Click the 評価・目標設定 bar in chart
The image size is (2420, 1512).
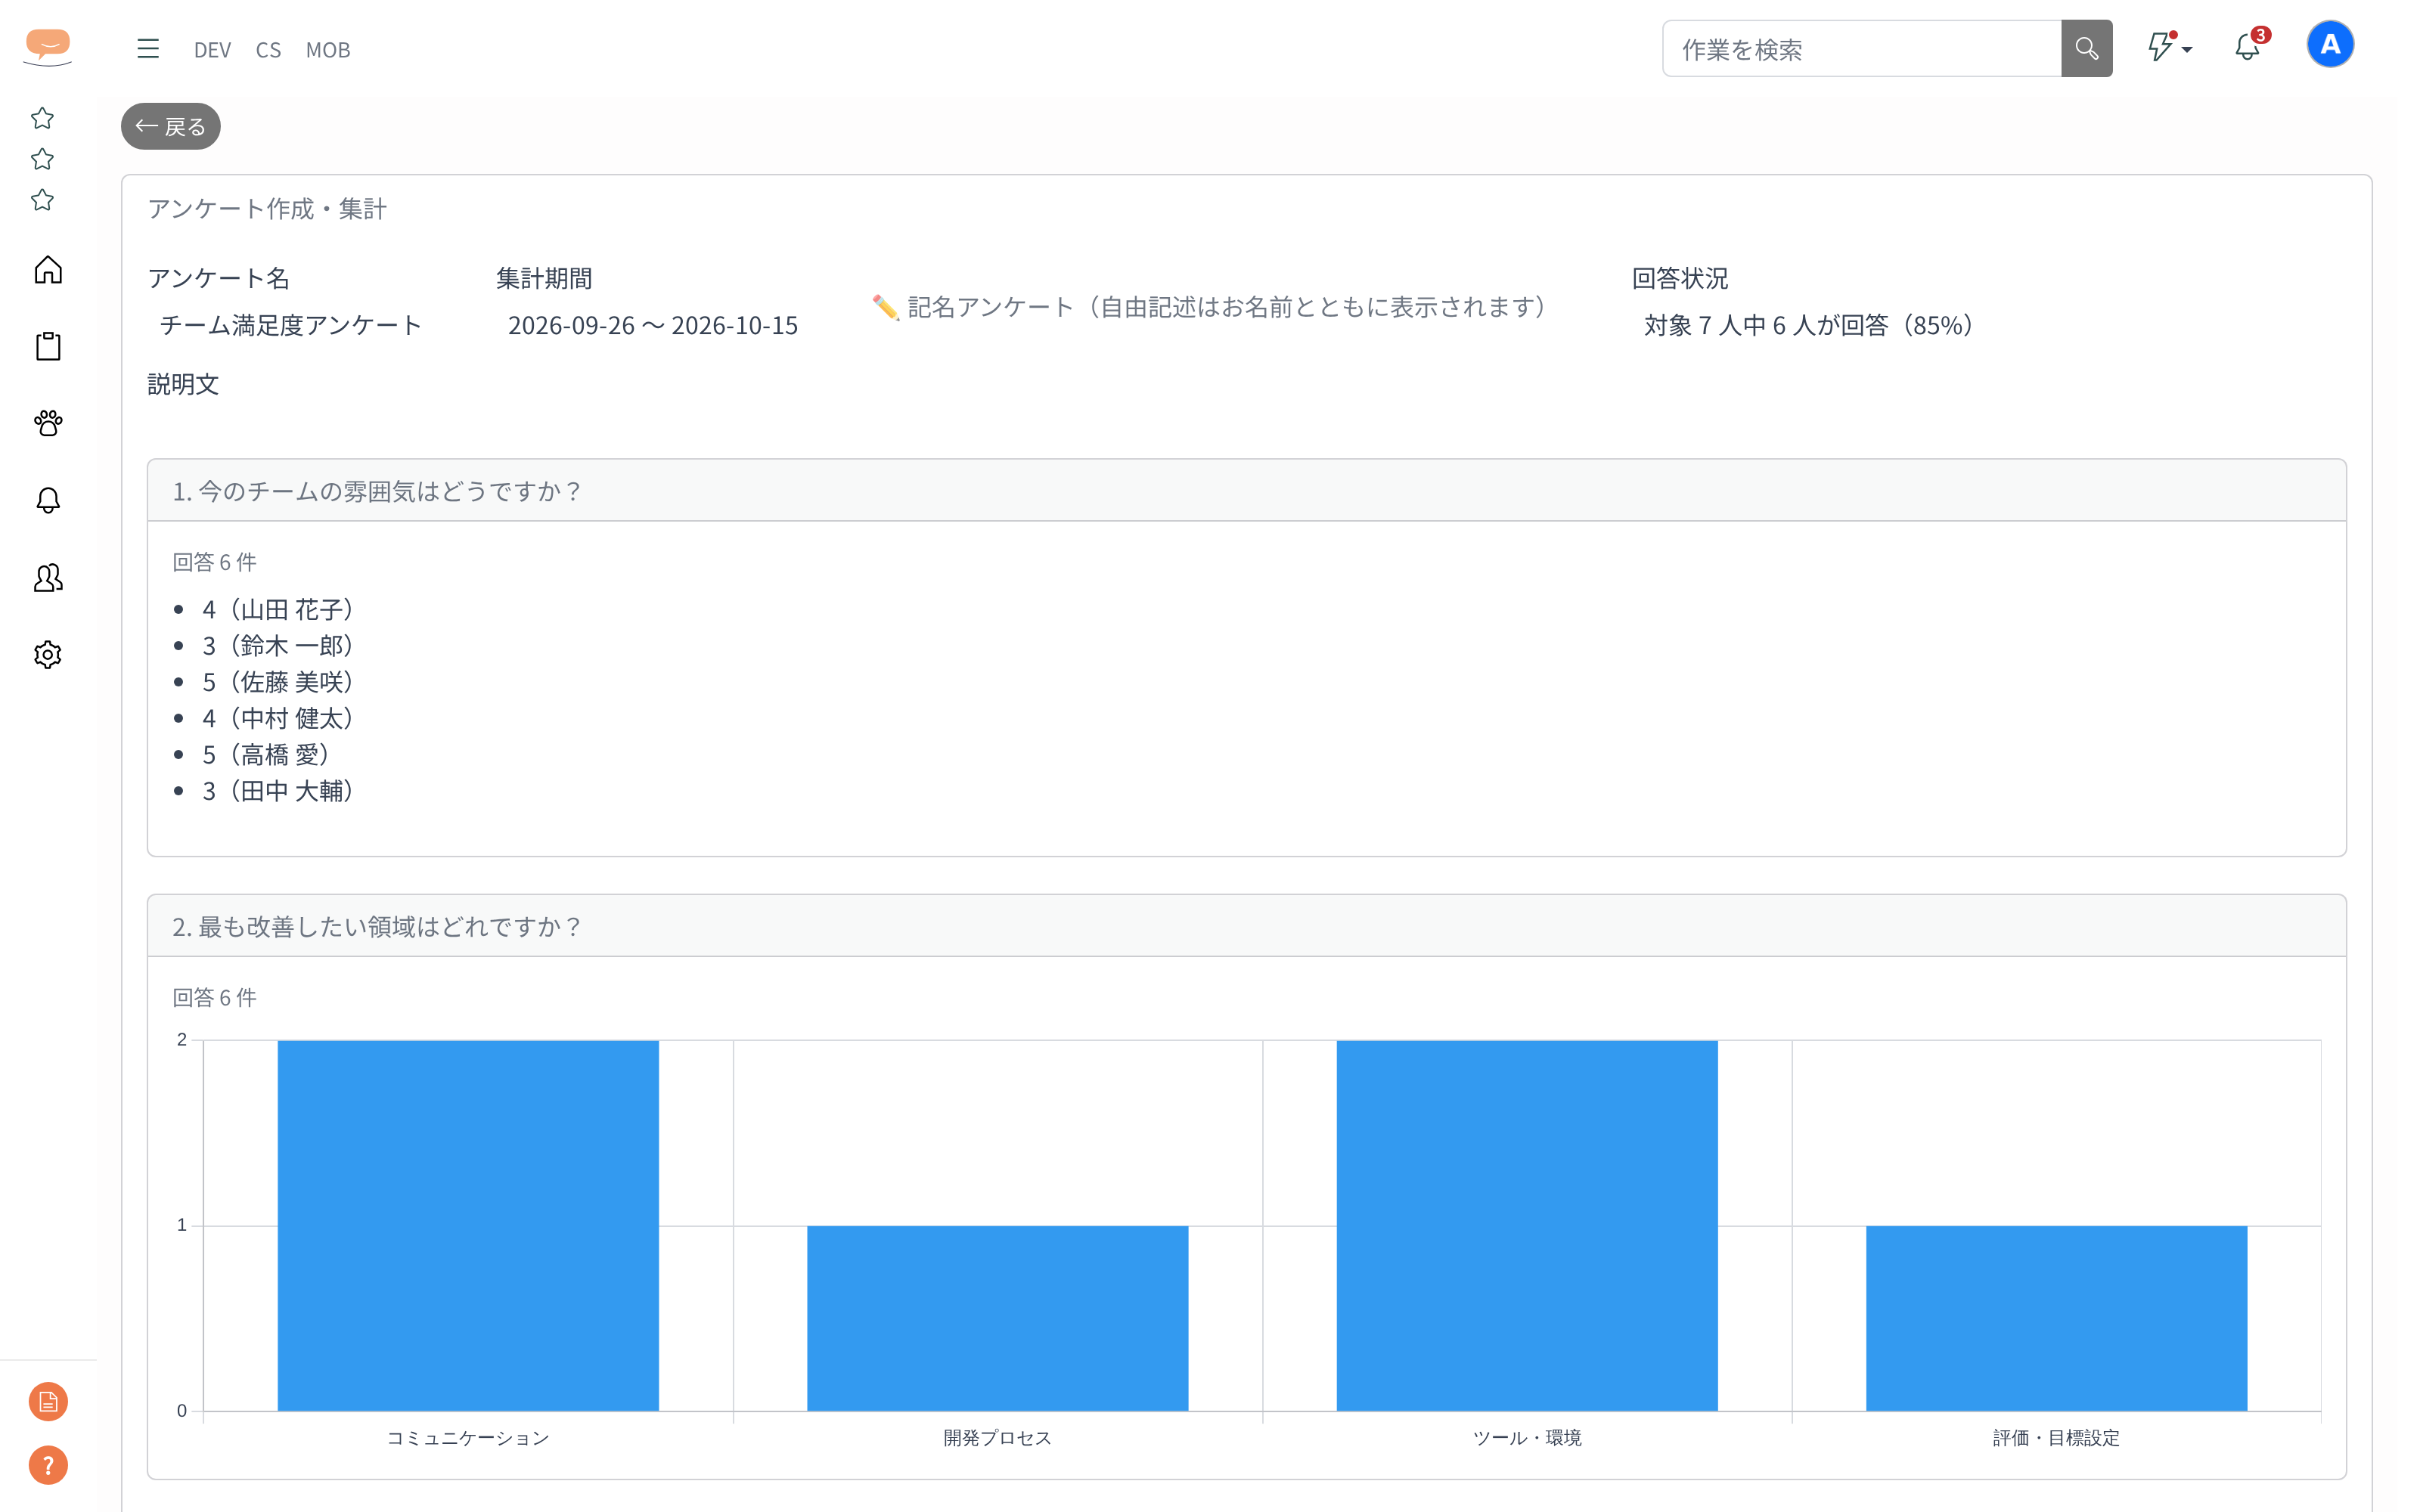pos(2057,1318)
